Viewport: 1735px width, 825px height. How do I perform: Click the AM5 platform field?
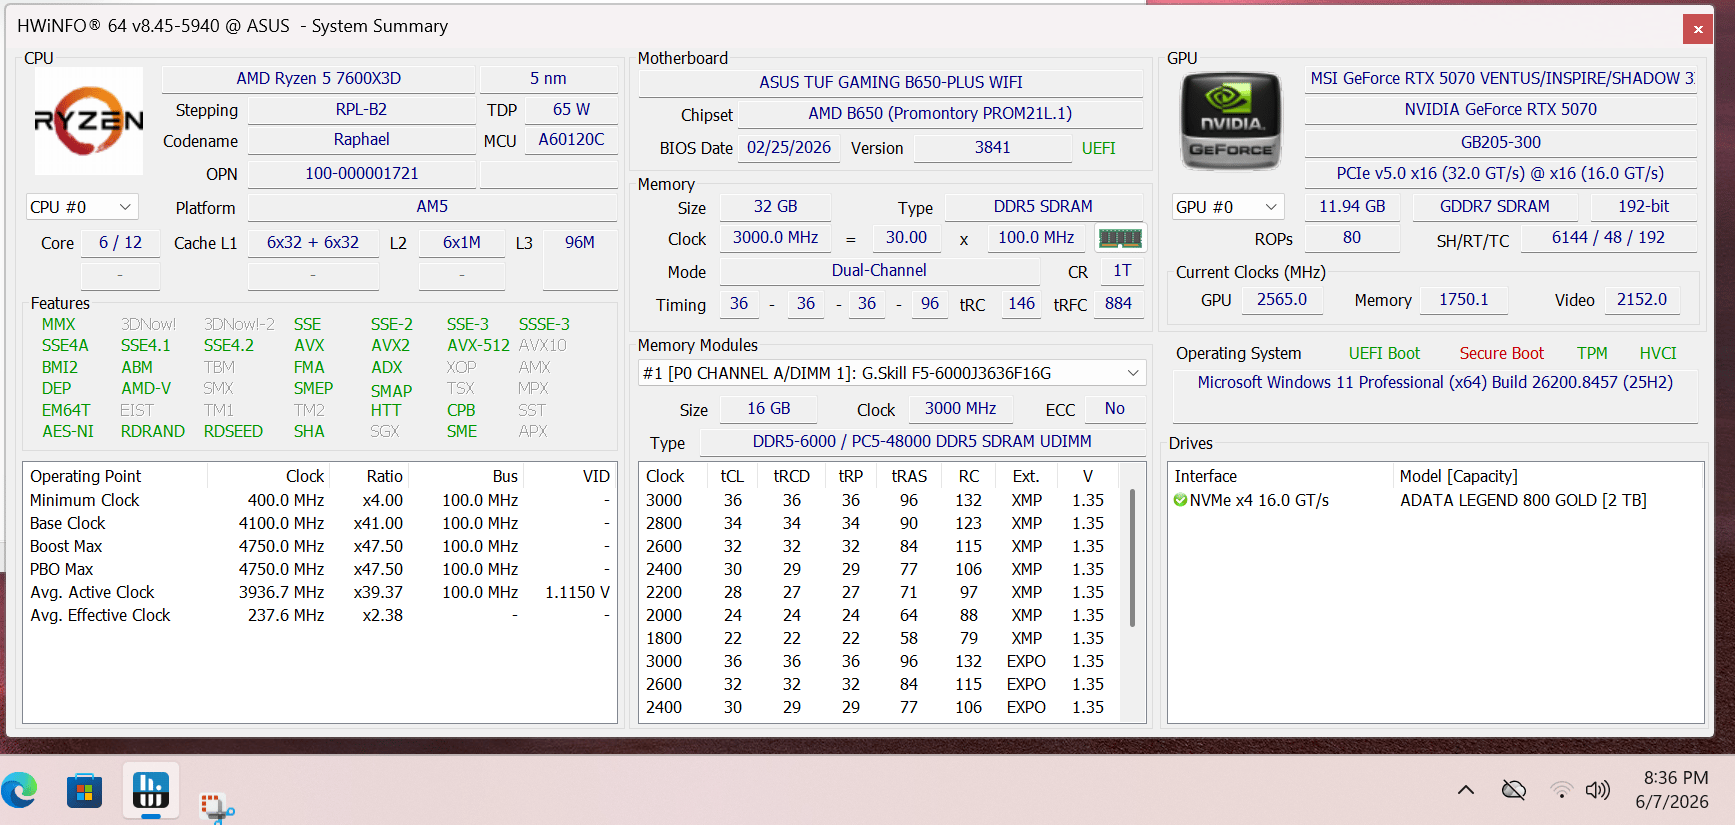tap(432, 207)
